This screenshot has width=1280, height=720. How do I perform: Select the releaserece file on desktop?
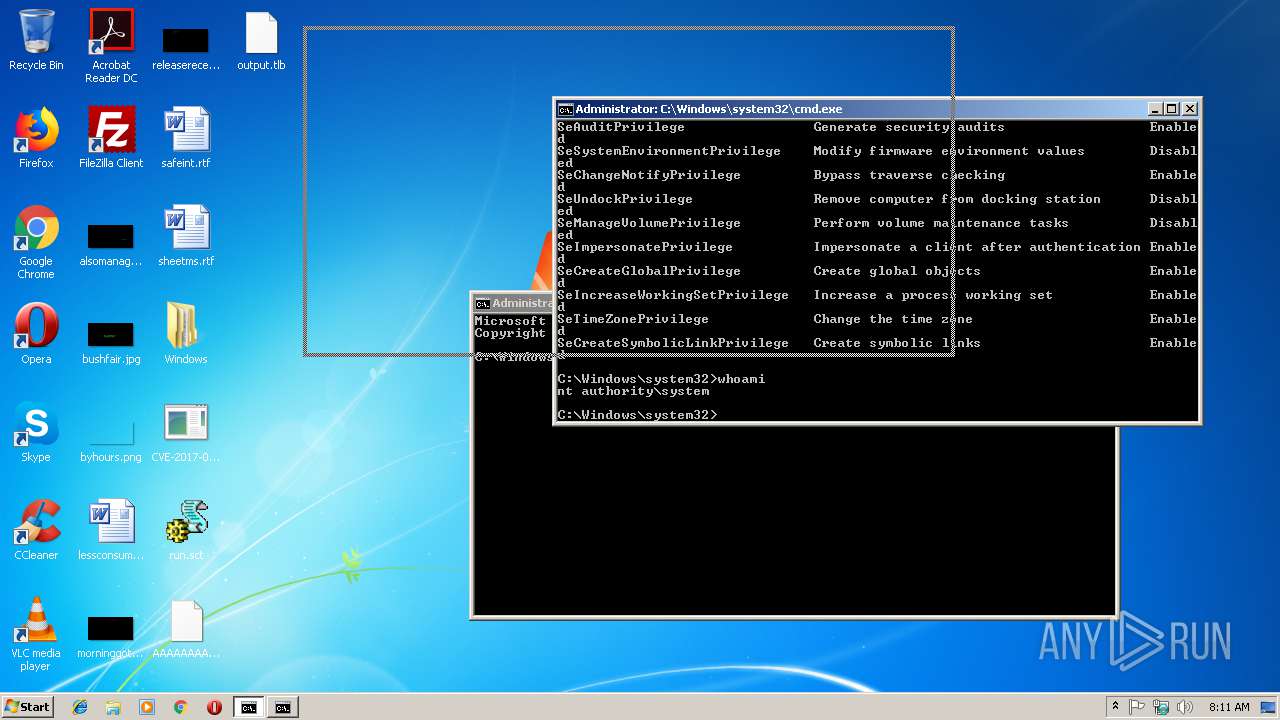coord(186,46)
